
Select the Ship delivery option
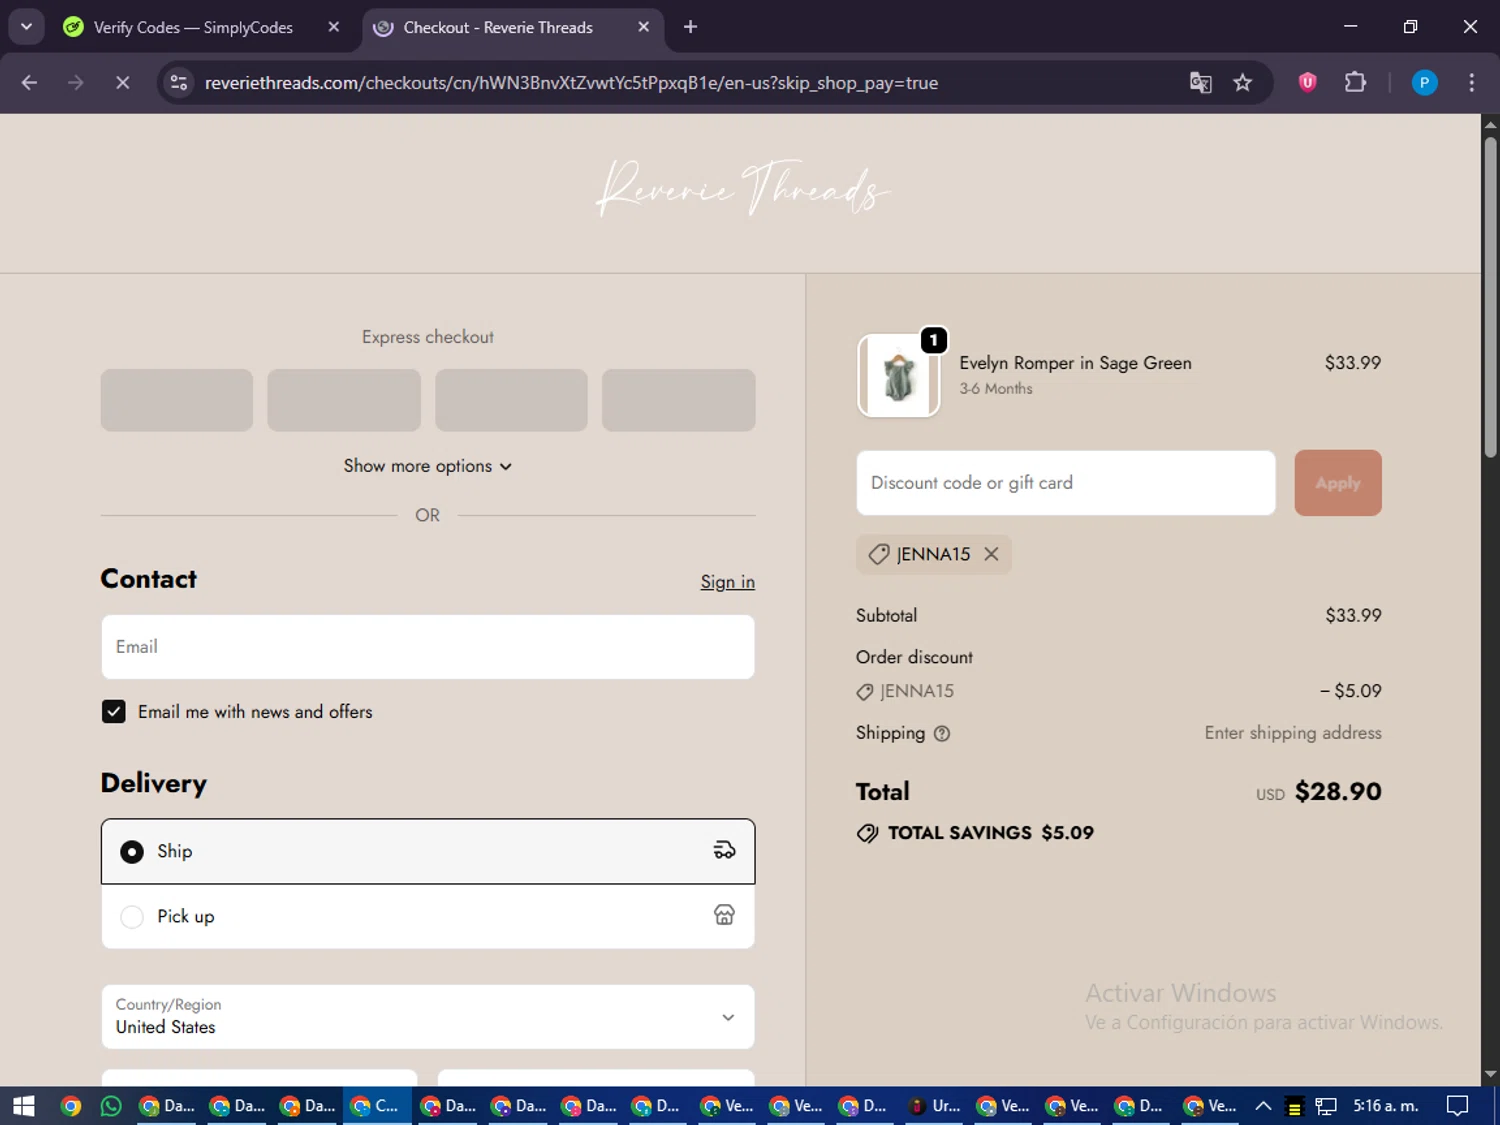coord(428,851)
